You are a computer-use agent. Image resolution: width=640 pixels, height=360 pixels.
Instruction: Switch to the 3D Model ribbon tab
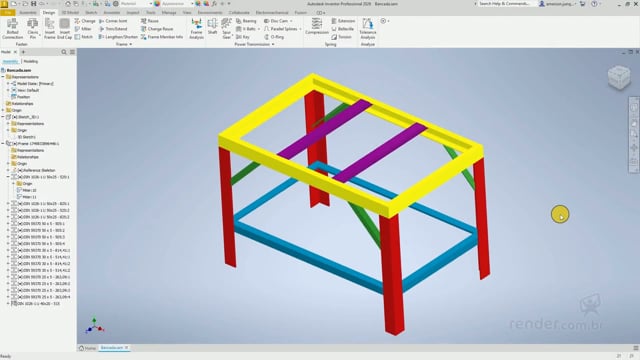[70, 13]
